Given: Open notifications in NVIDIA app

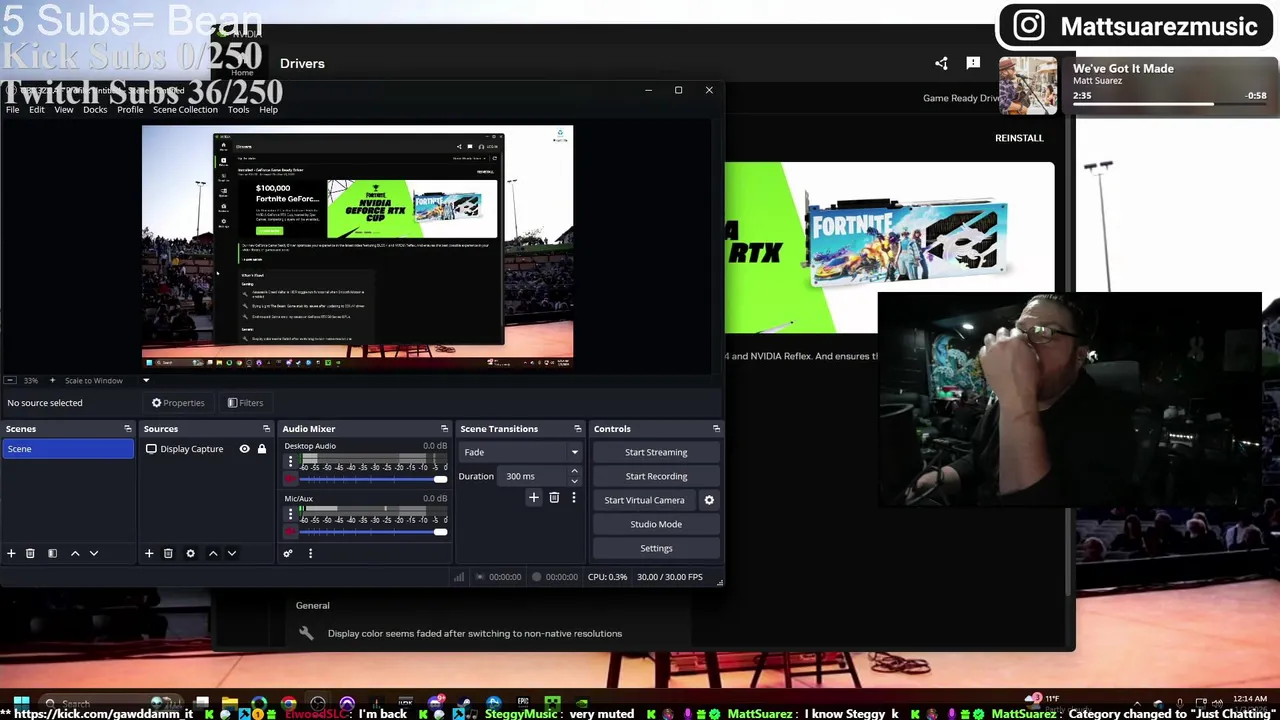Looking at the screenshot, I should pyautogui.click(x=973, y=63).
